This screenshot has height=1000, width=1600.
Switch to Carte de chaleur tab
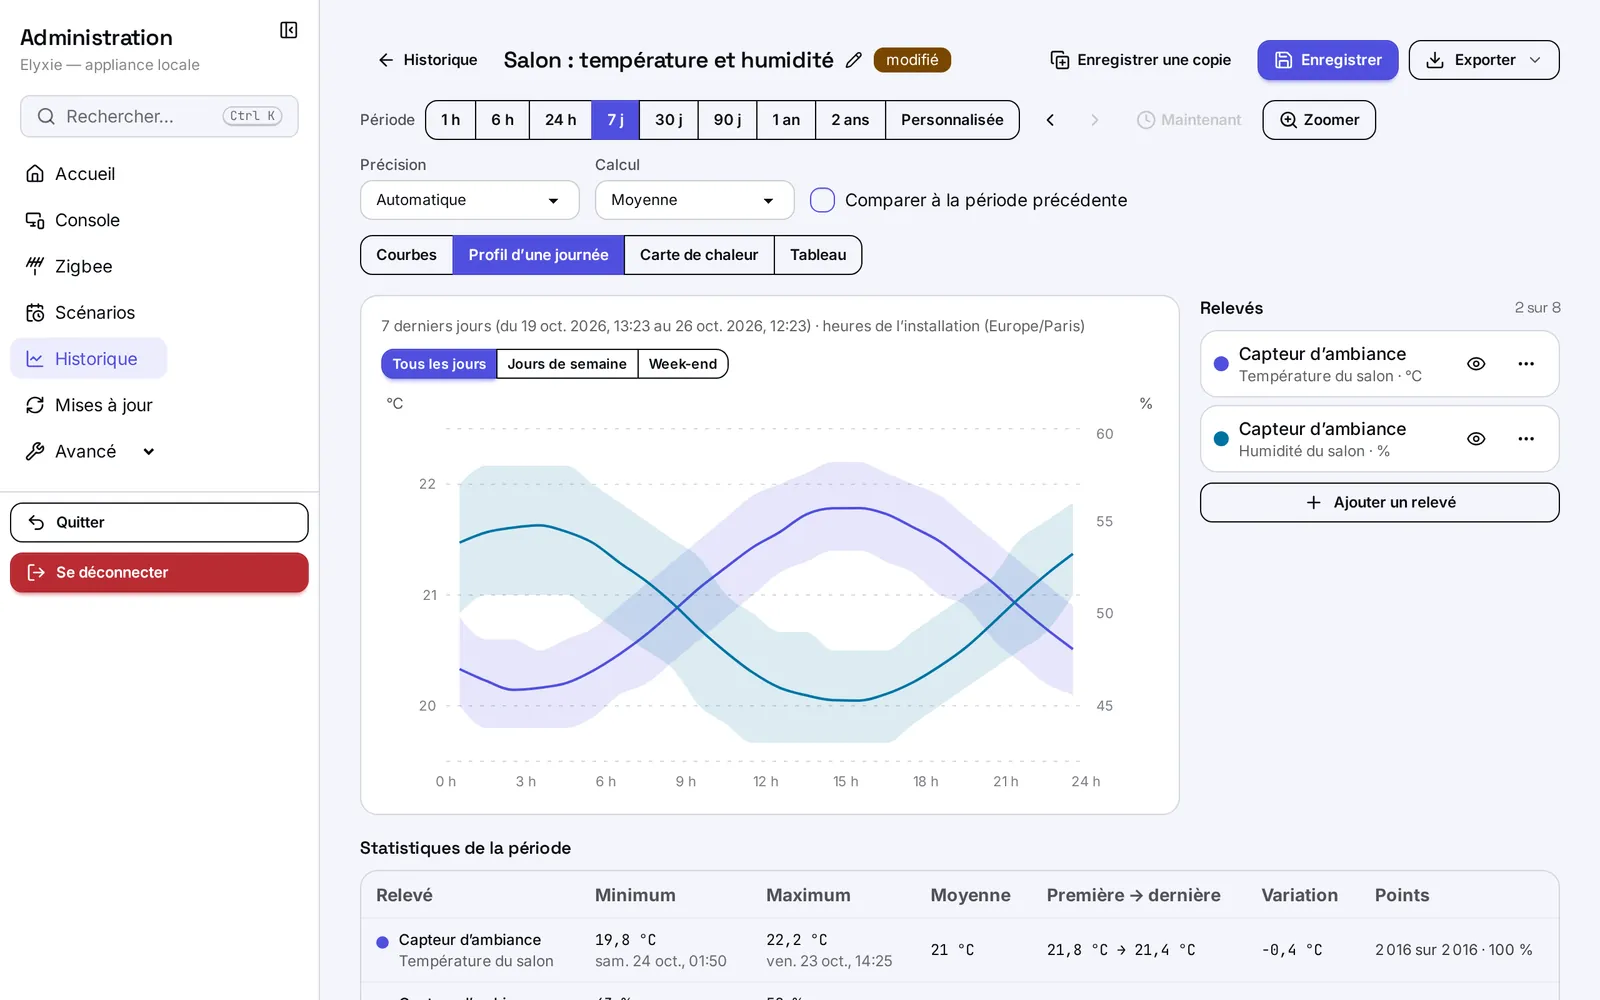pyautogui.click(x=699, y=255)
